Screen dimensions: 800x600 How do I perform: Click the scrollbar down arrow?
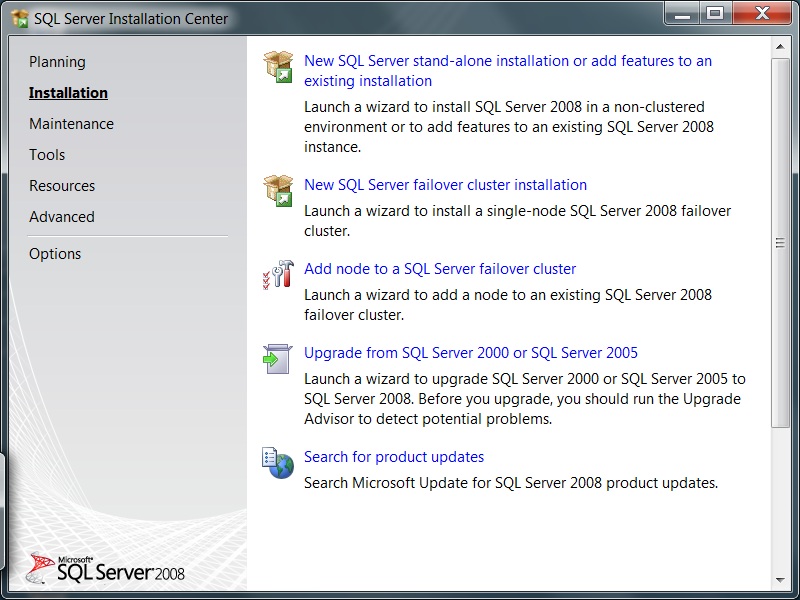(780, 580)
